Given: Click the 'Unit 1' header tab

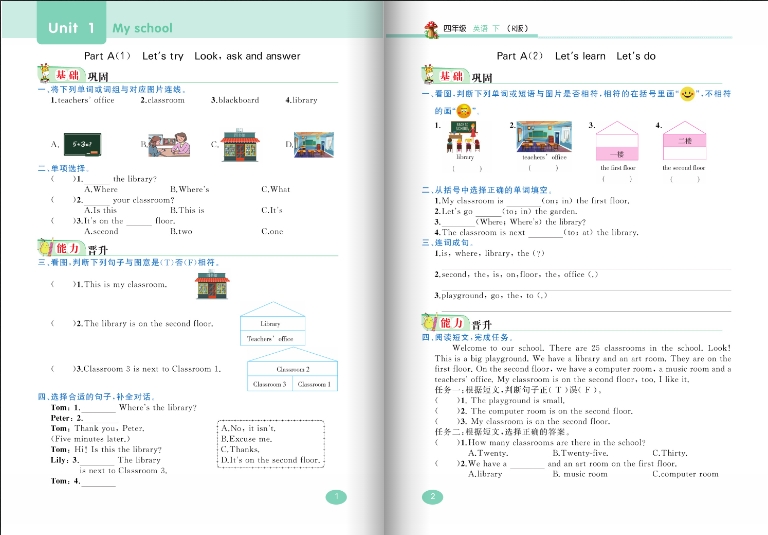Looking at the screenshot, I should tap(72, 28).
